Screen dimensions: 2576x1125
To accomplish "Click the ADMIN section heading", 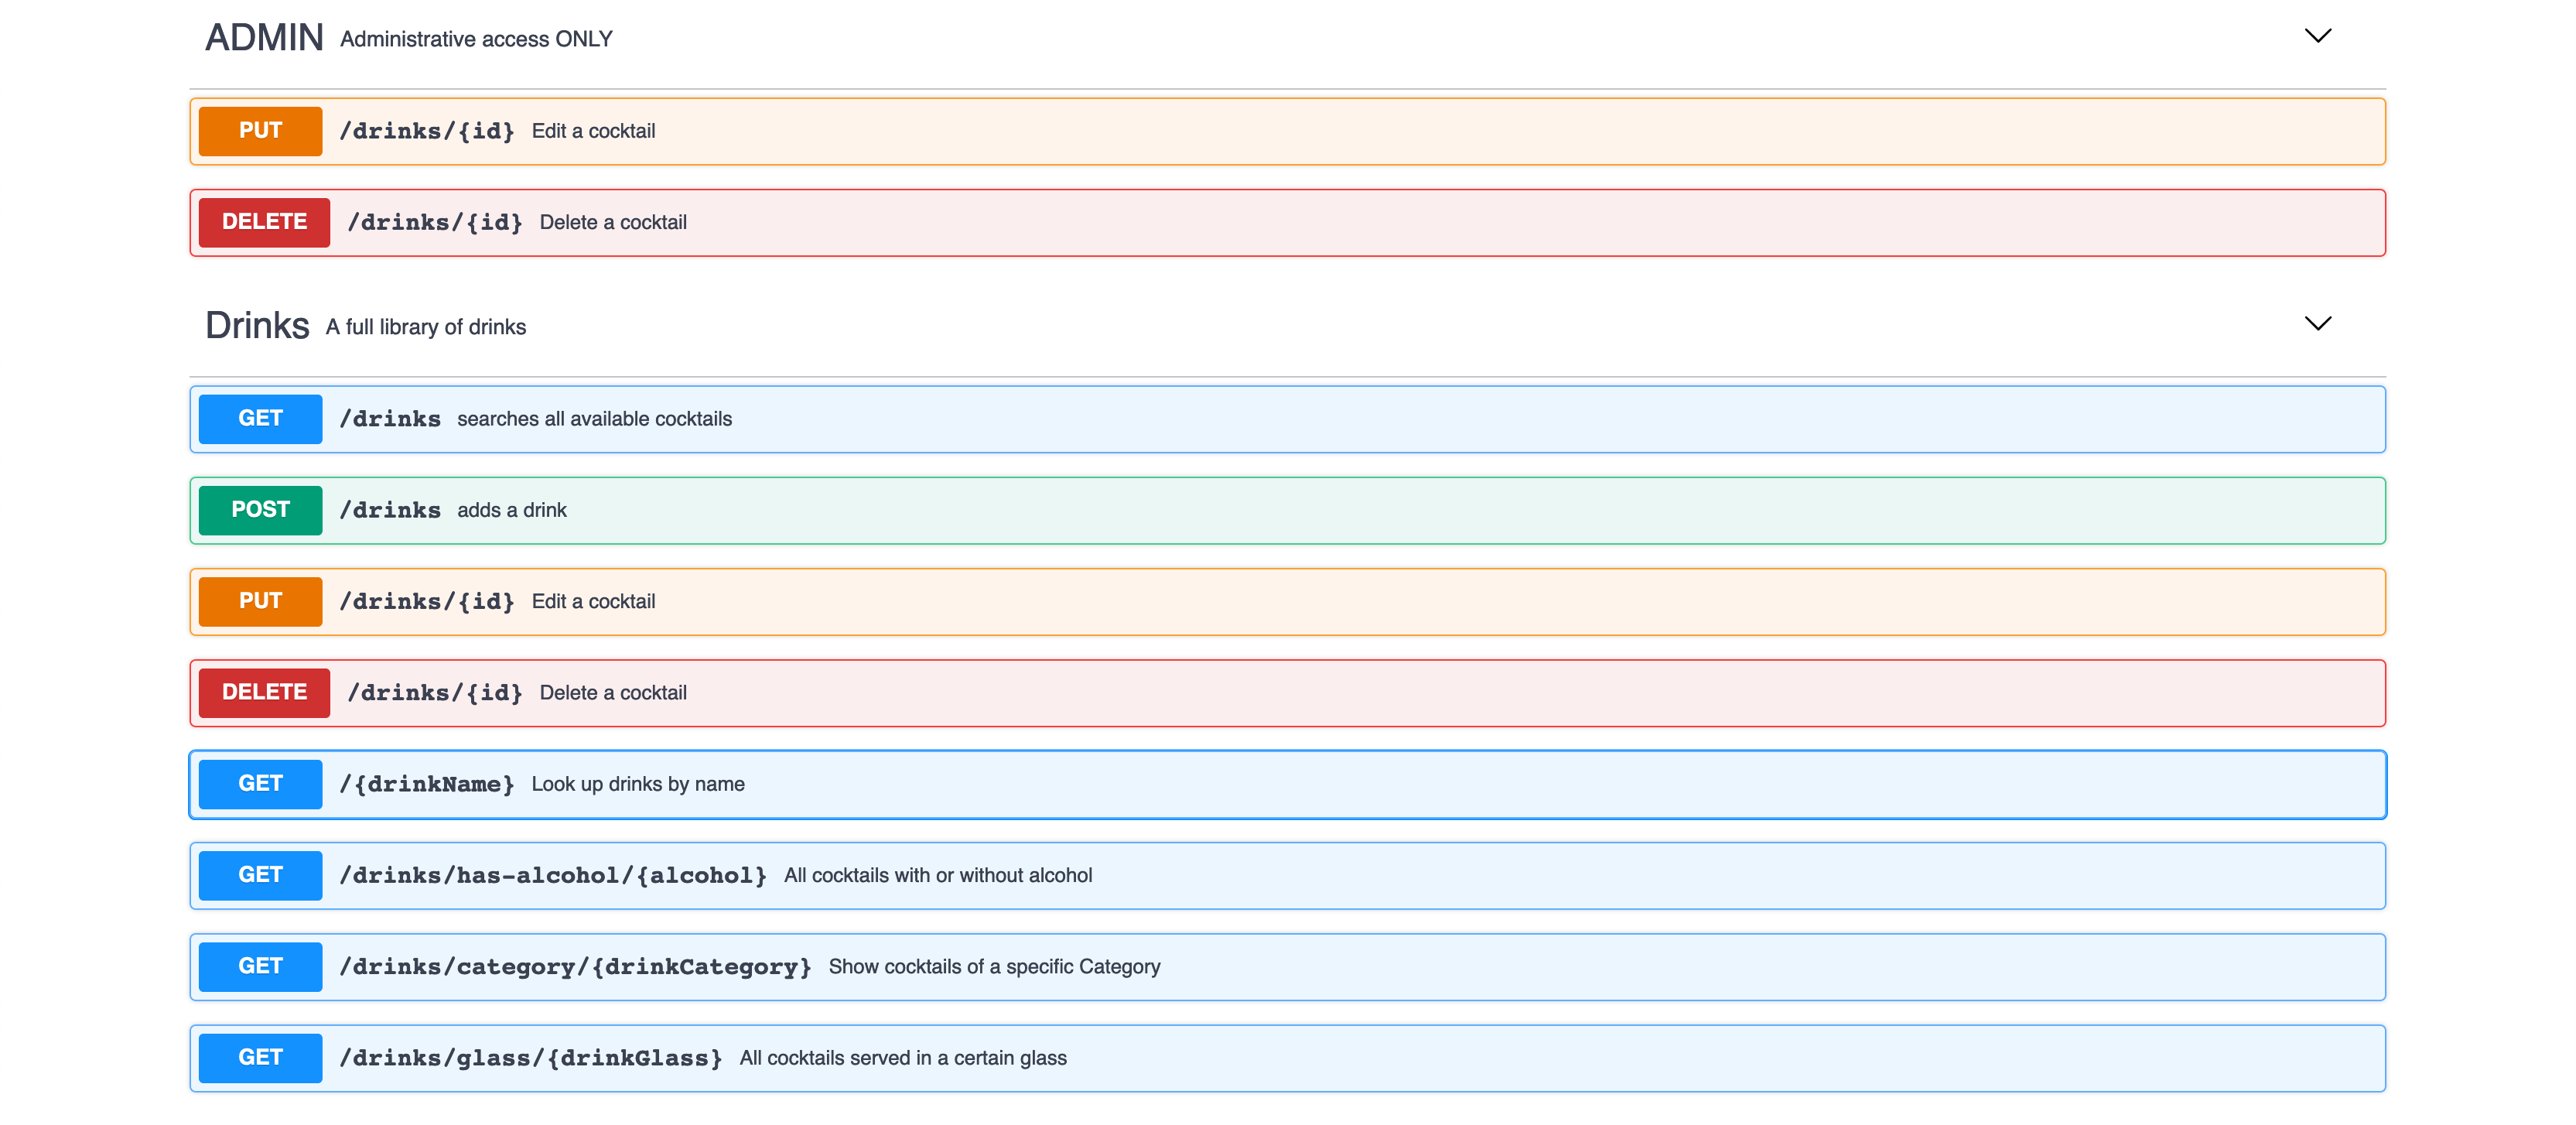I will [x=264, y=38].
